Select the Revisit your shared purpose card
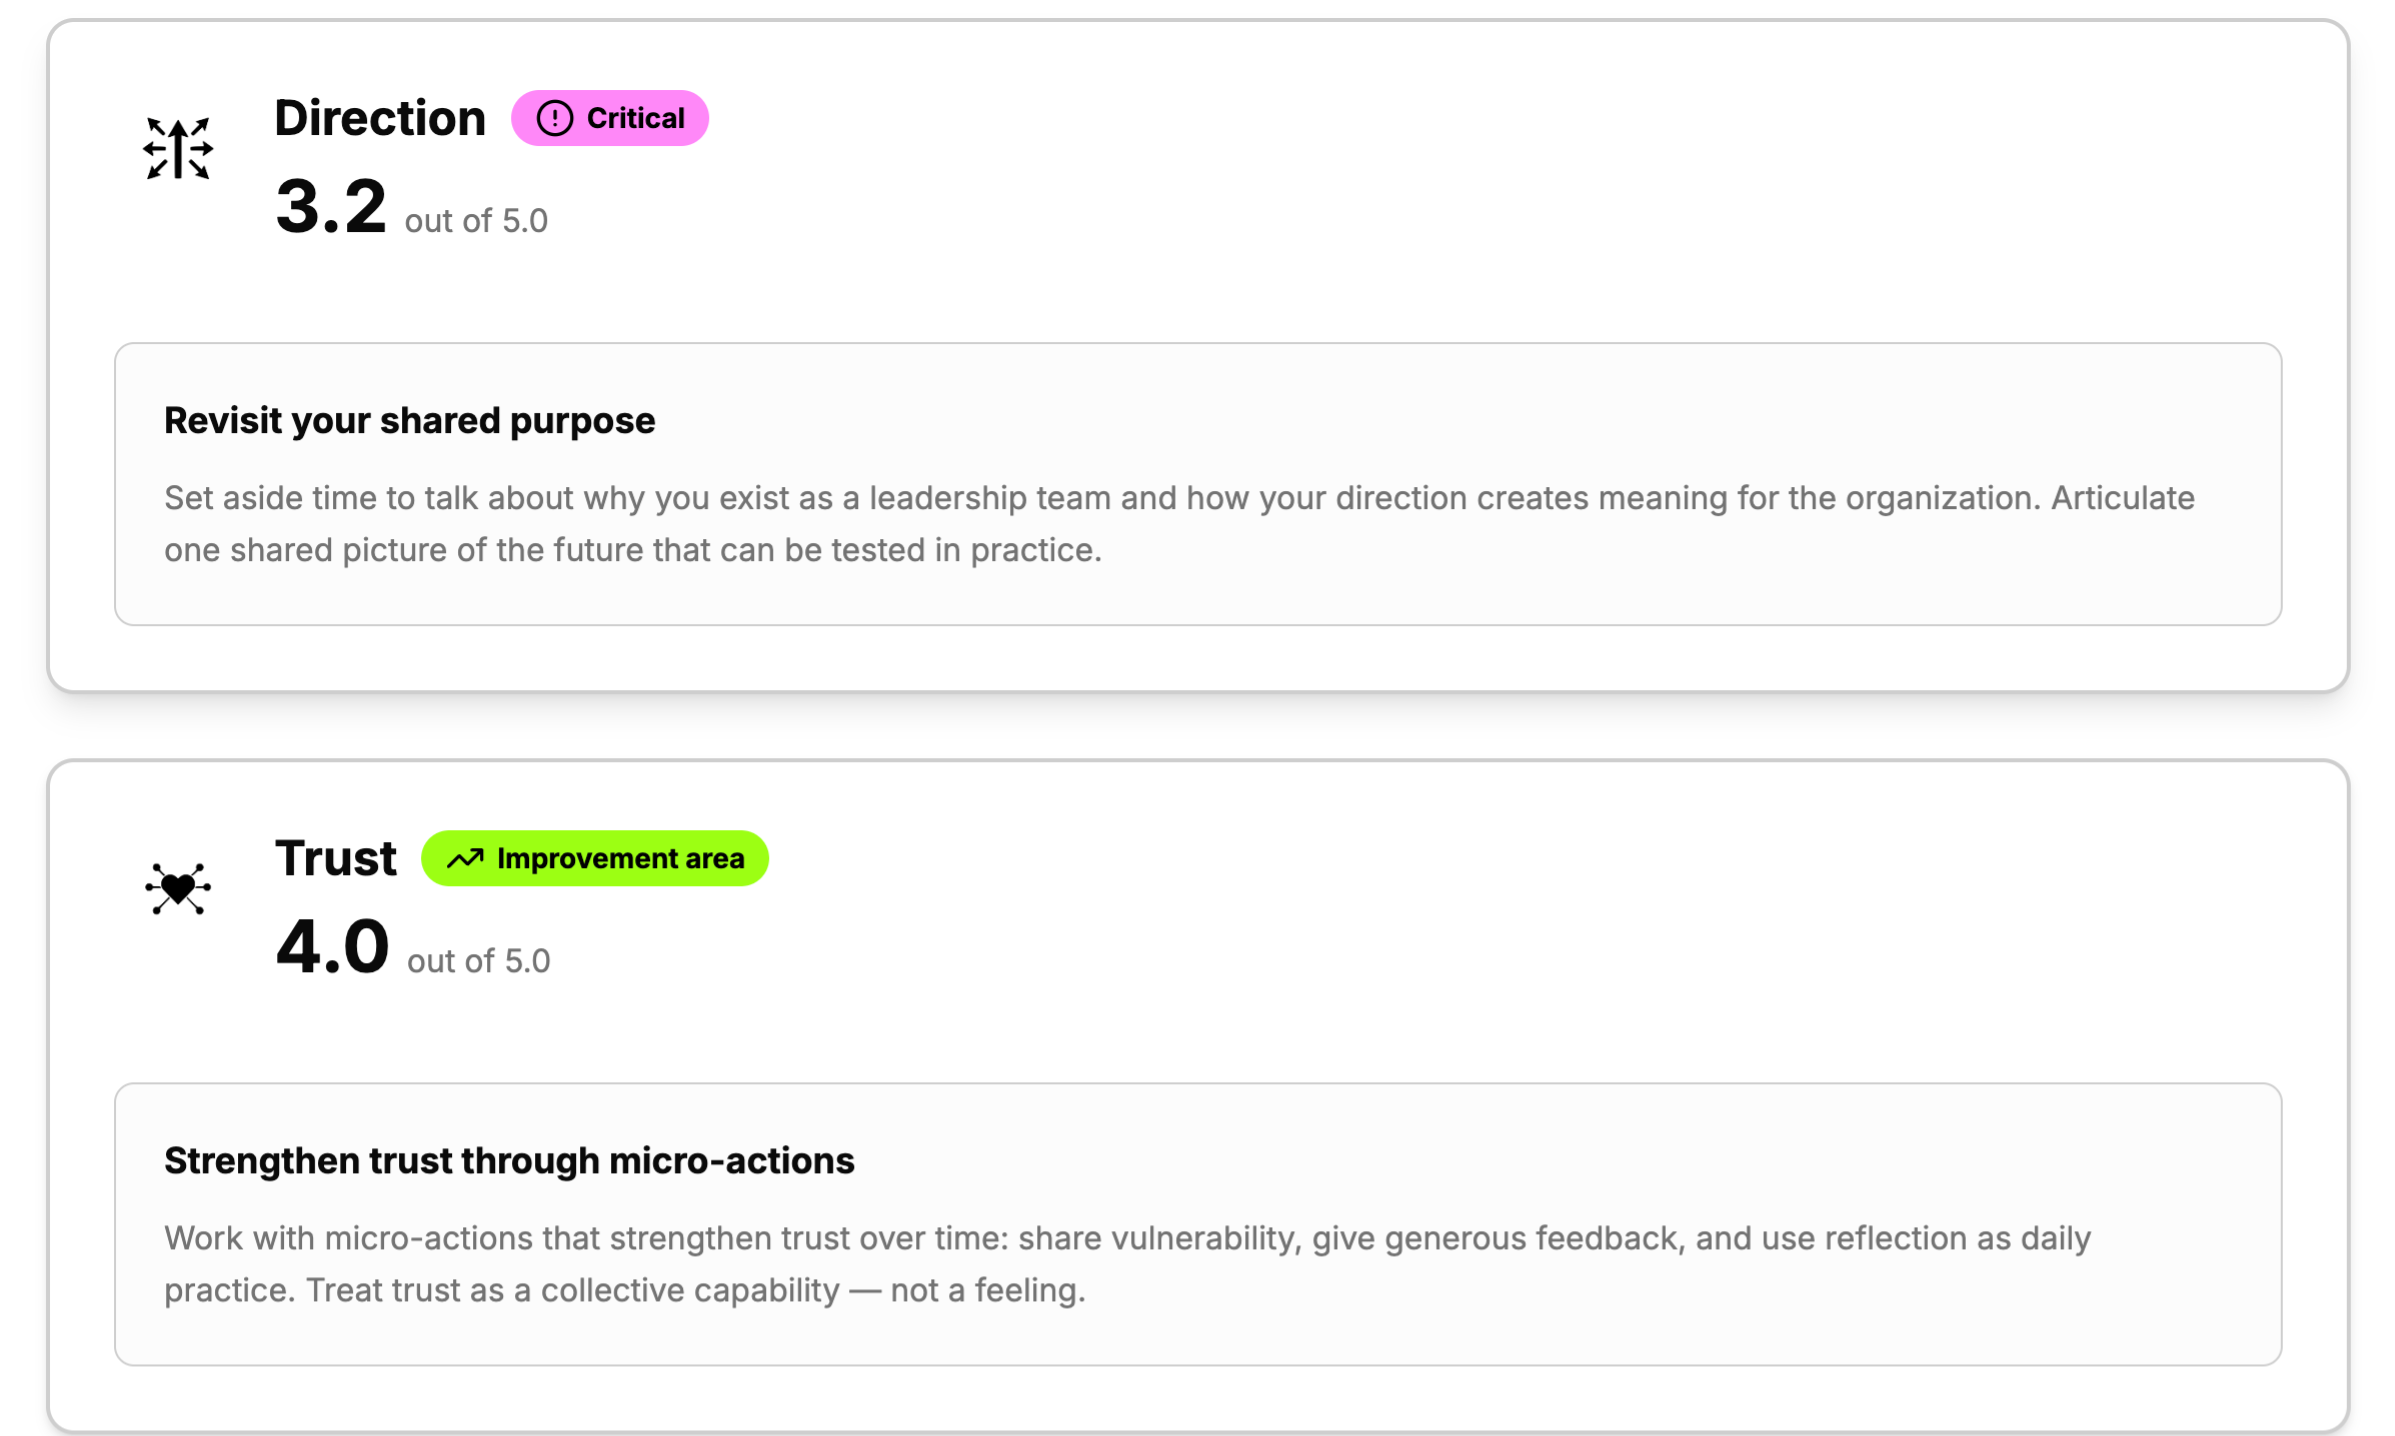This screenshot has width=2395, height=1436. point(1198,484)
